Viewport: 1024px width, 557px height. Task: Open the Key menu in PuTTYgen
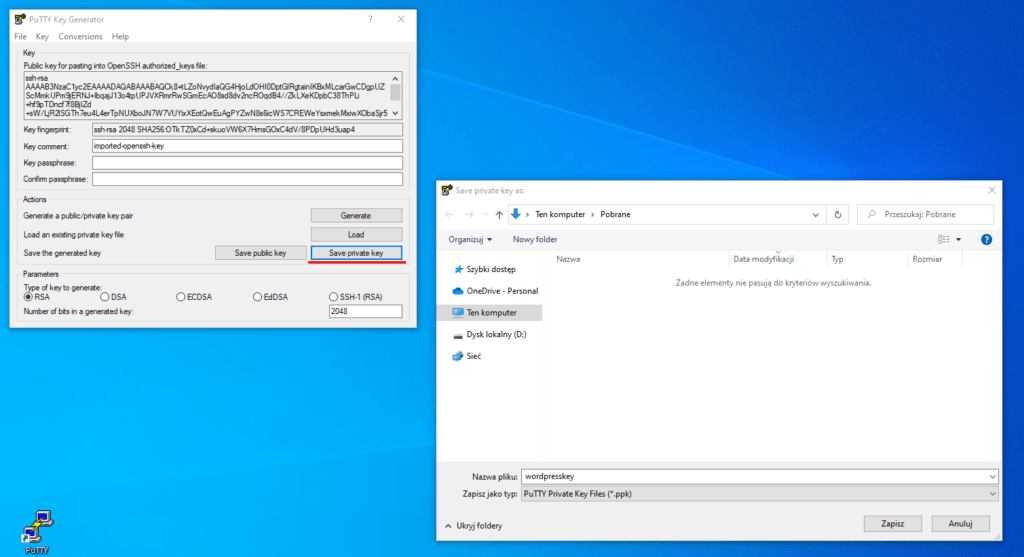pyautogui.click(x=42, y=37)
